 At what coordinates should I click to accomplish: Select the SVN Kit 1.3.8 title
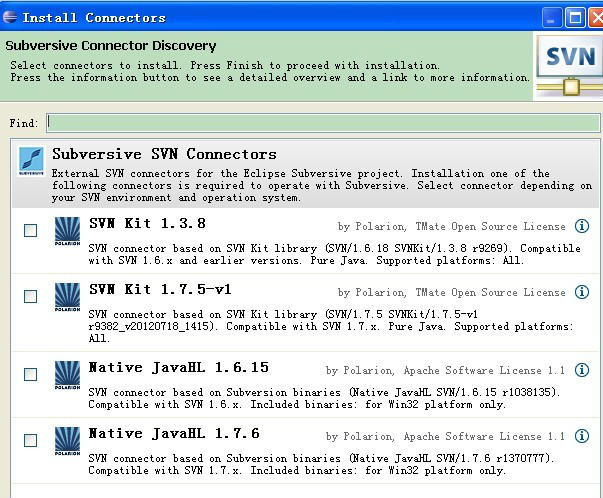(x=147, y=223)
